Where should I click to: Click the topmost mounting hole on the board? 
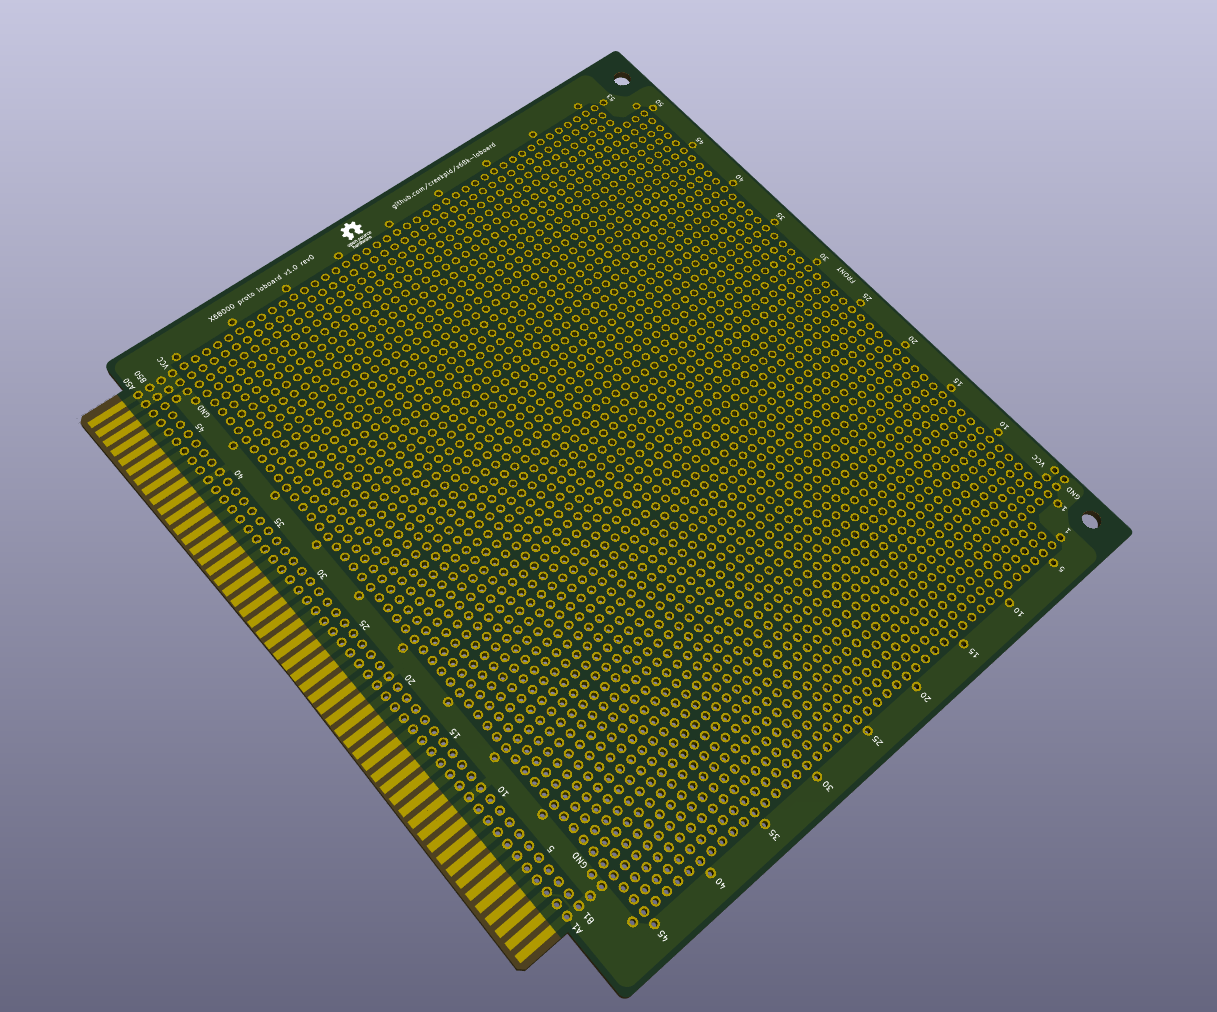621,81
